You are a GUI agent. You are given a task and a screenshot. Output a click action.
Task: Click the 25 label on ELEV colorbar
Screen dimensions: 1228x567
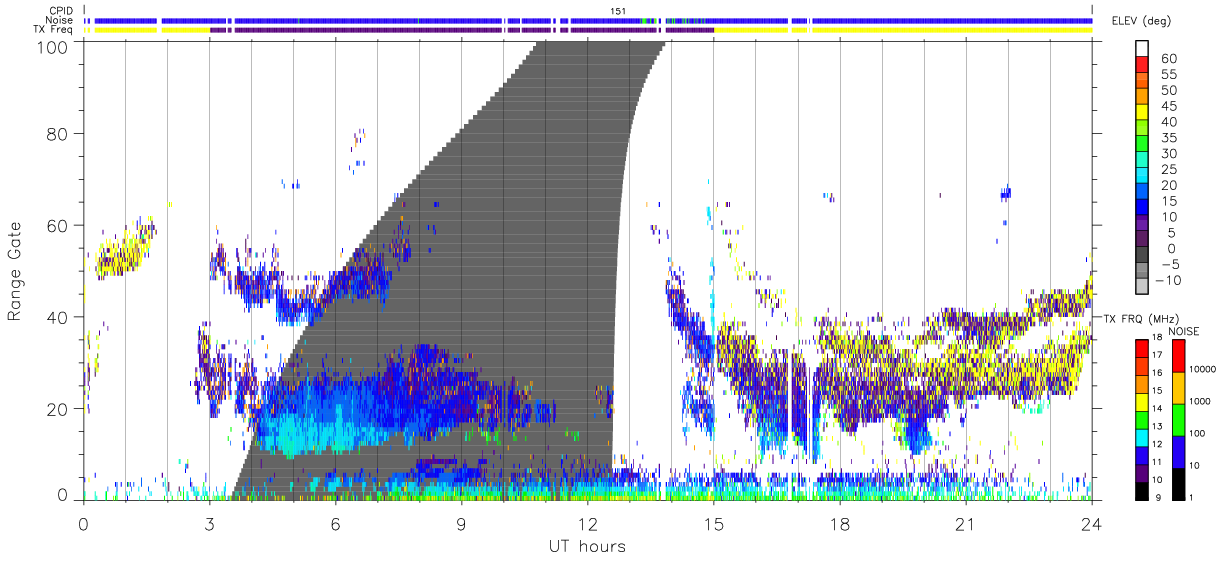[x=1167, y=169]
